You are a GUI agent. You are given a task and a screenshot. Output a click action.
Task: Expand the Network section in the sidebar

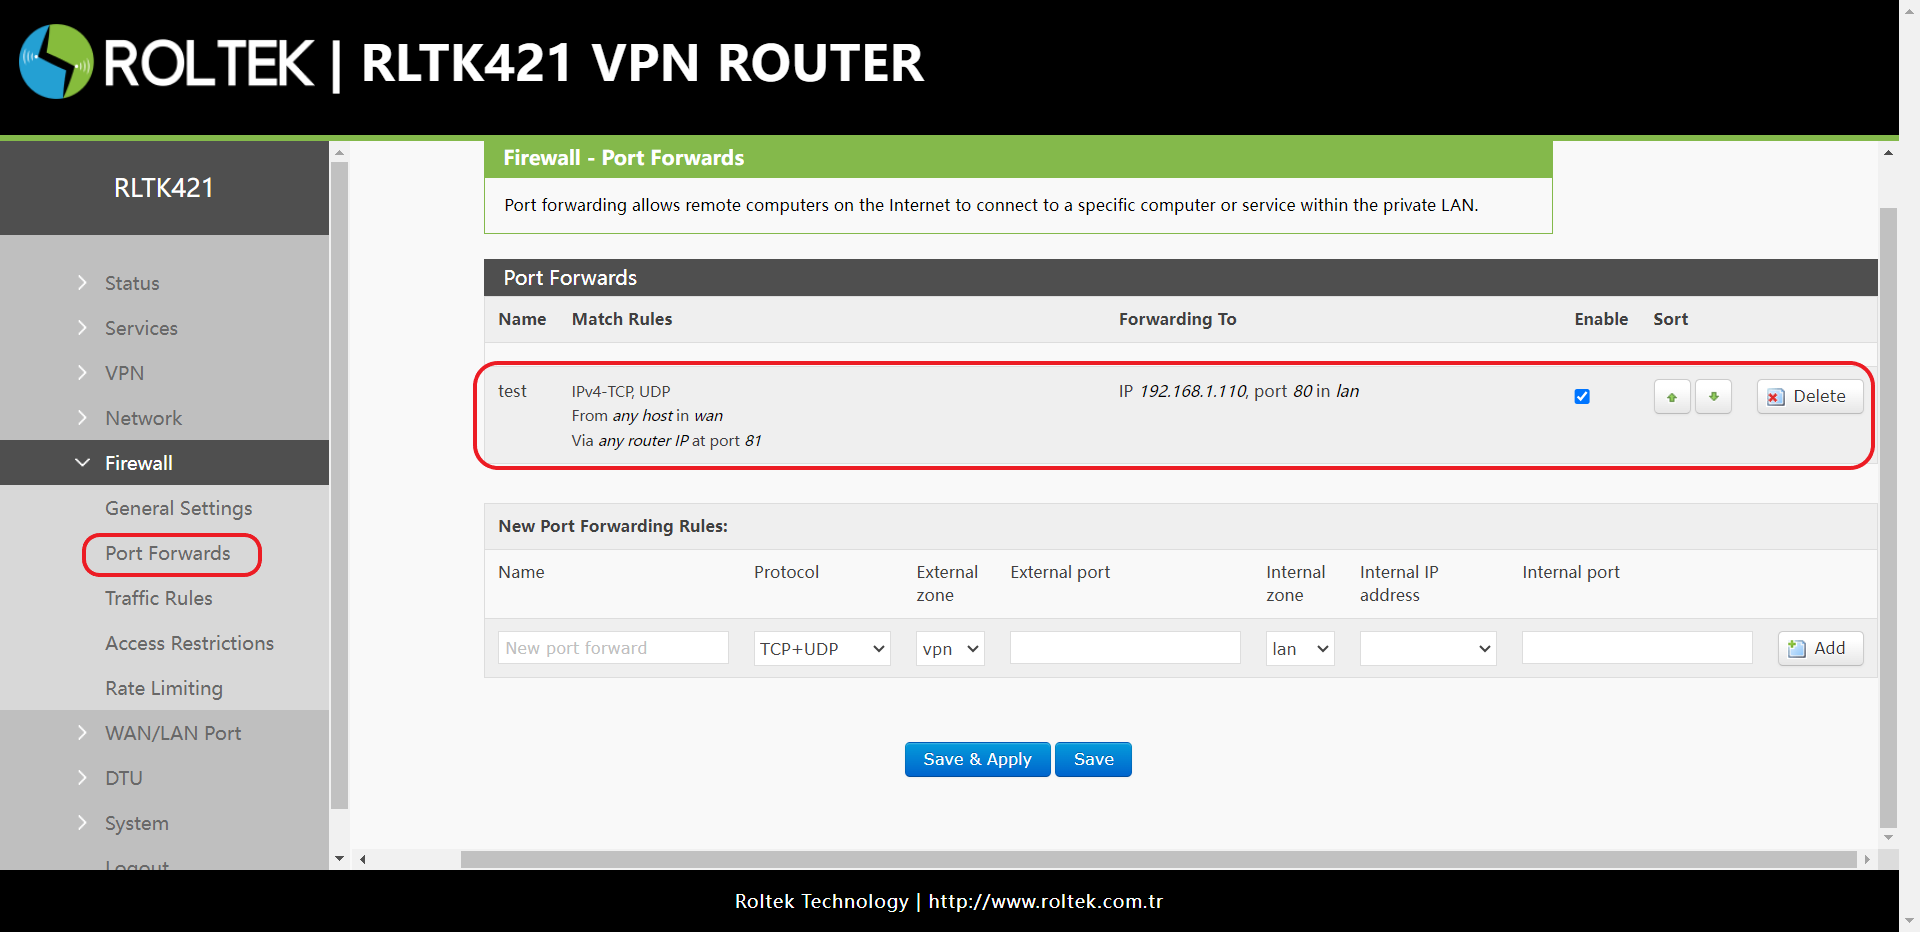tap(143, 418)
